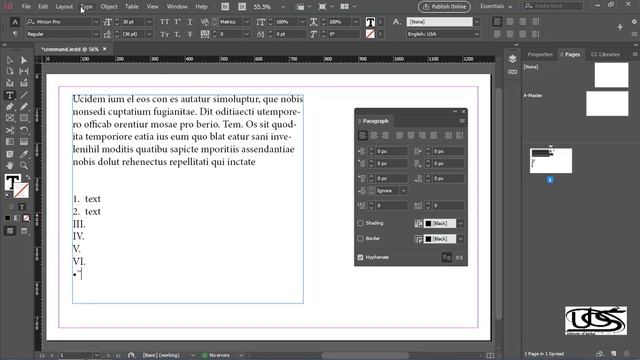Open the Layout menu
The image size is (640, 360).
click(x=64, y=7)
